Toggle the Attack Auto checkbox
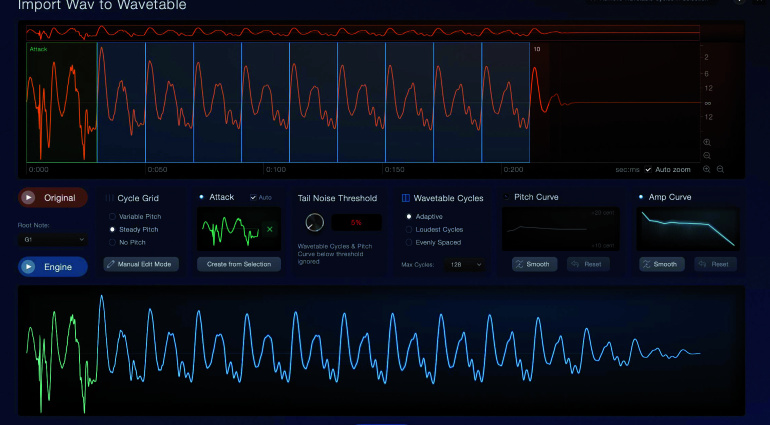The image size is (770, 425). 252,197
